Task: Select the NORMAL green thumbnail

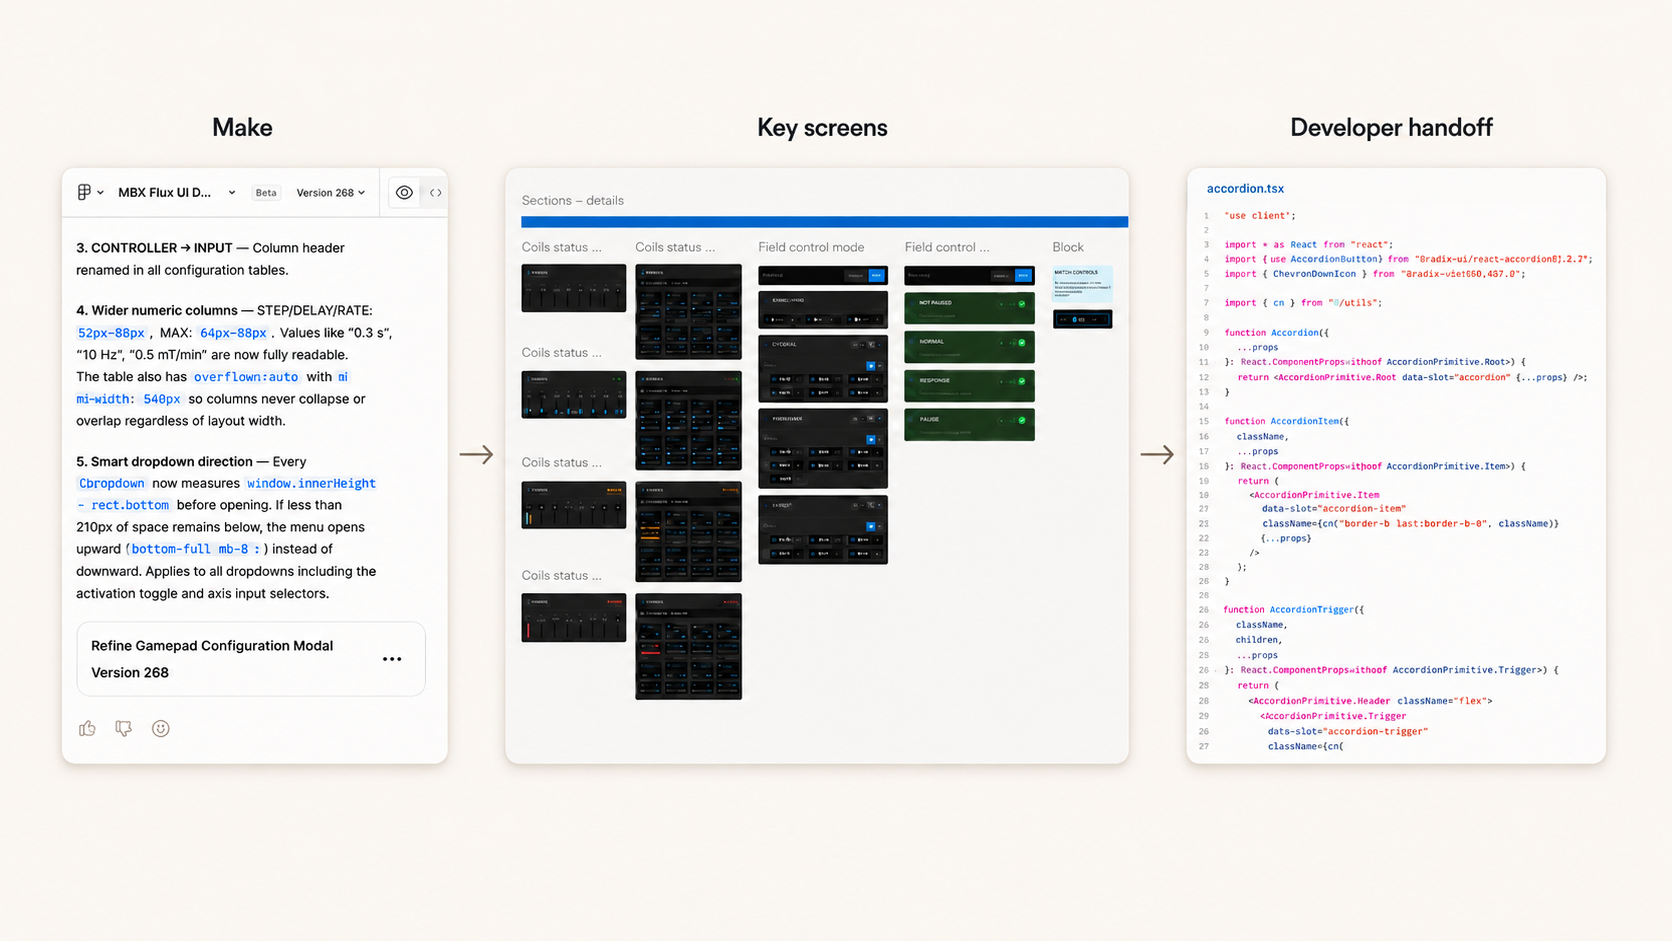Action: coord(969,347)
